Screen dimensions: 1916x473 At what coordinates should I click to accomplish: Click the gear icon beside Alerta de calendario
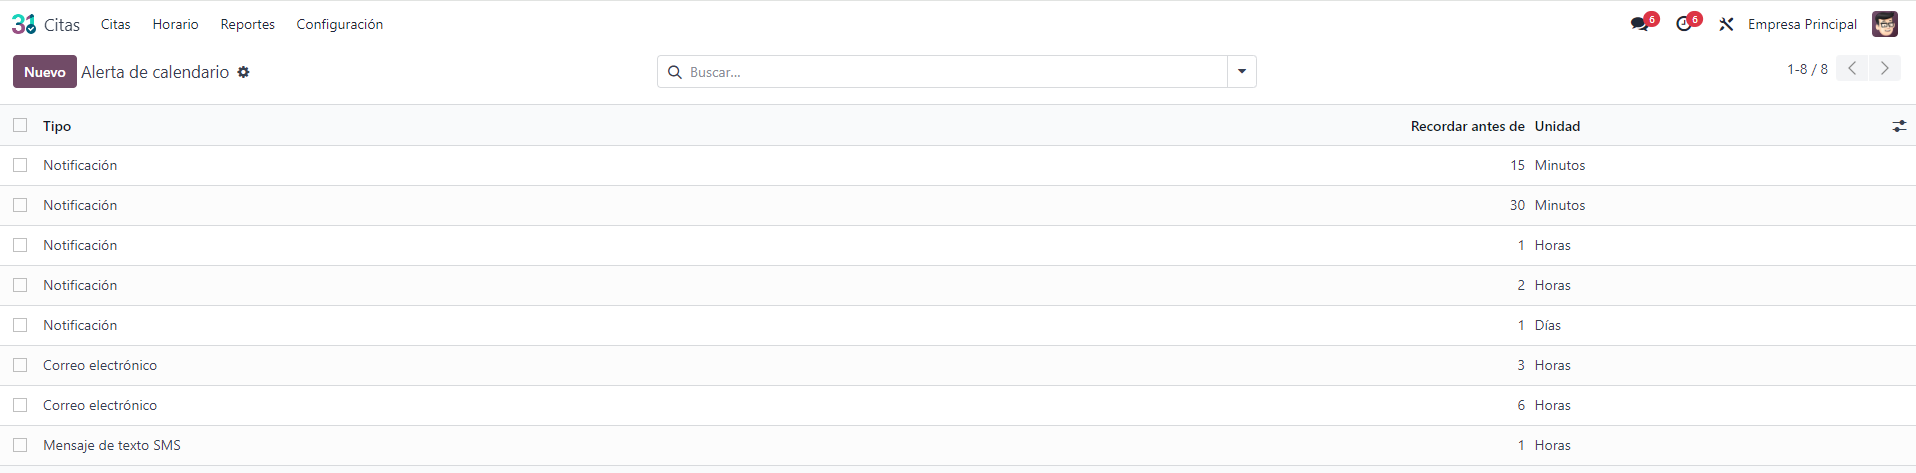coord(243,72)
